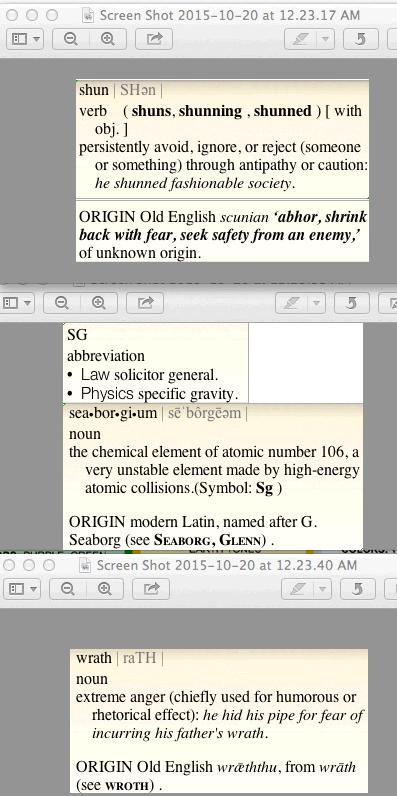Activate highlight pen in 12.23.17 AM window
This screenshot has width=397, height=796.
[301, 39]
